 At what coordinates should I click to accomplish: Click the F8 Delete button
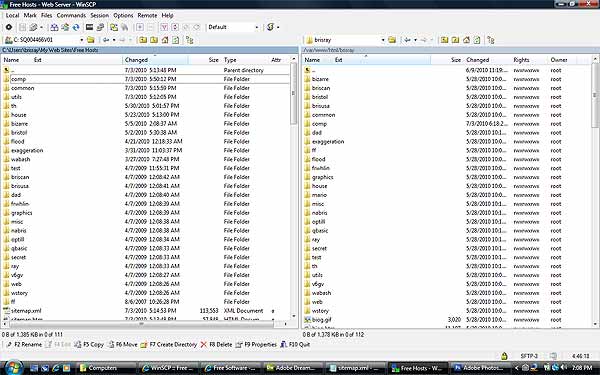(x=217, y=344)
